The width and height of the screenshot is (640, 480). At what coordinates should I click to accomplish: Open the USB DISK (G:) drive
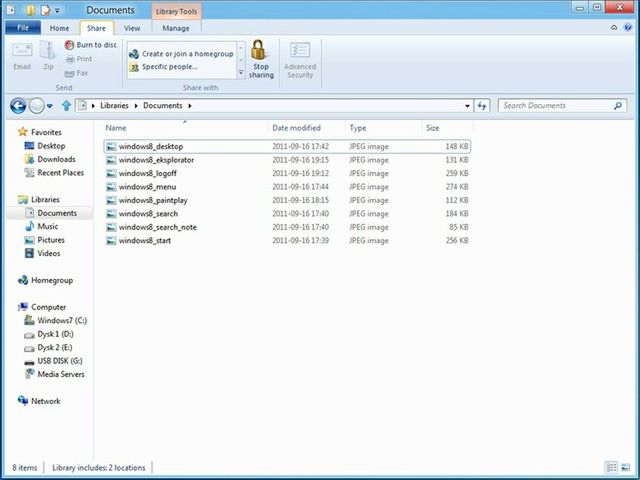(53, 361)
